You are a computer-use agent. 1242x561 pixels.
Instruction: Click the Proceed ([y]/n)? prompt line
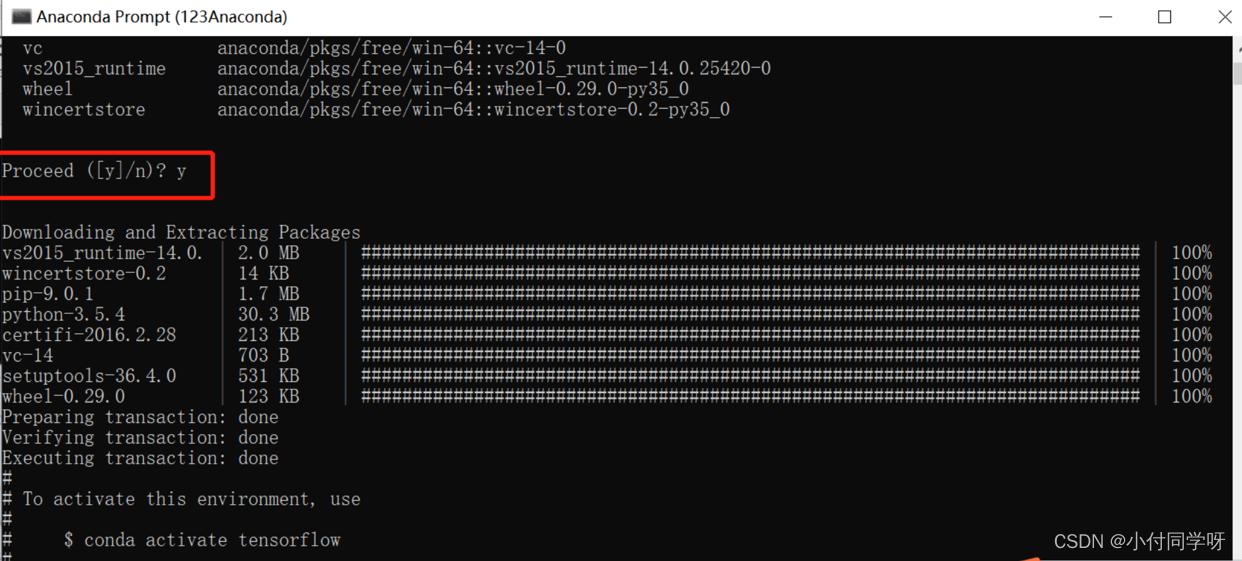[x=94, y=171]
